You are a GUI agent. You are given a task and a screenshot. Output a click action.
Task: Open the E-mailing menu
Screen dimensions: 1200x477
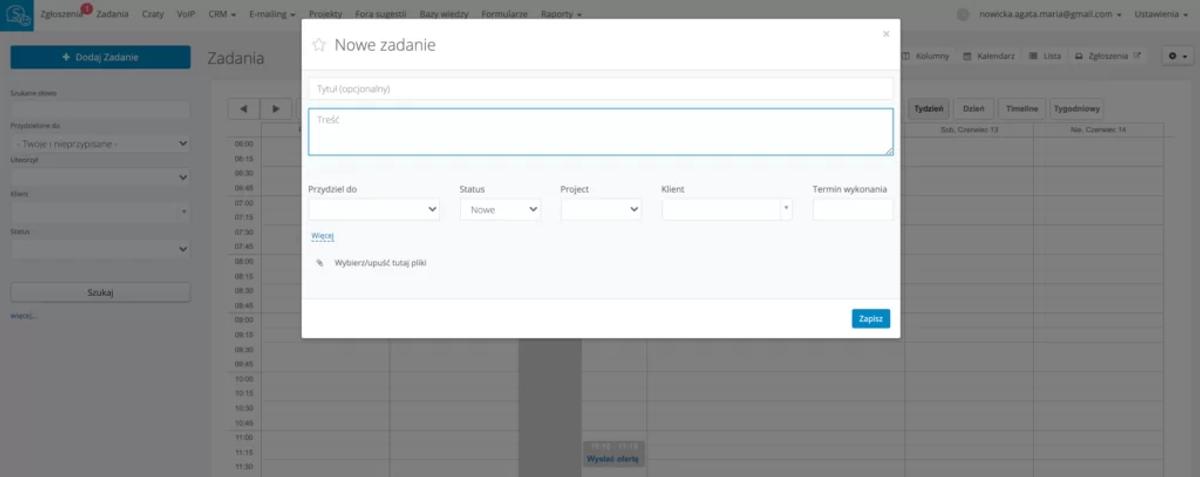(272, 15)
